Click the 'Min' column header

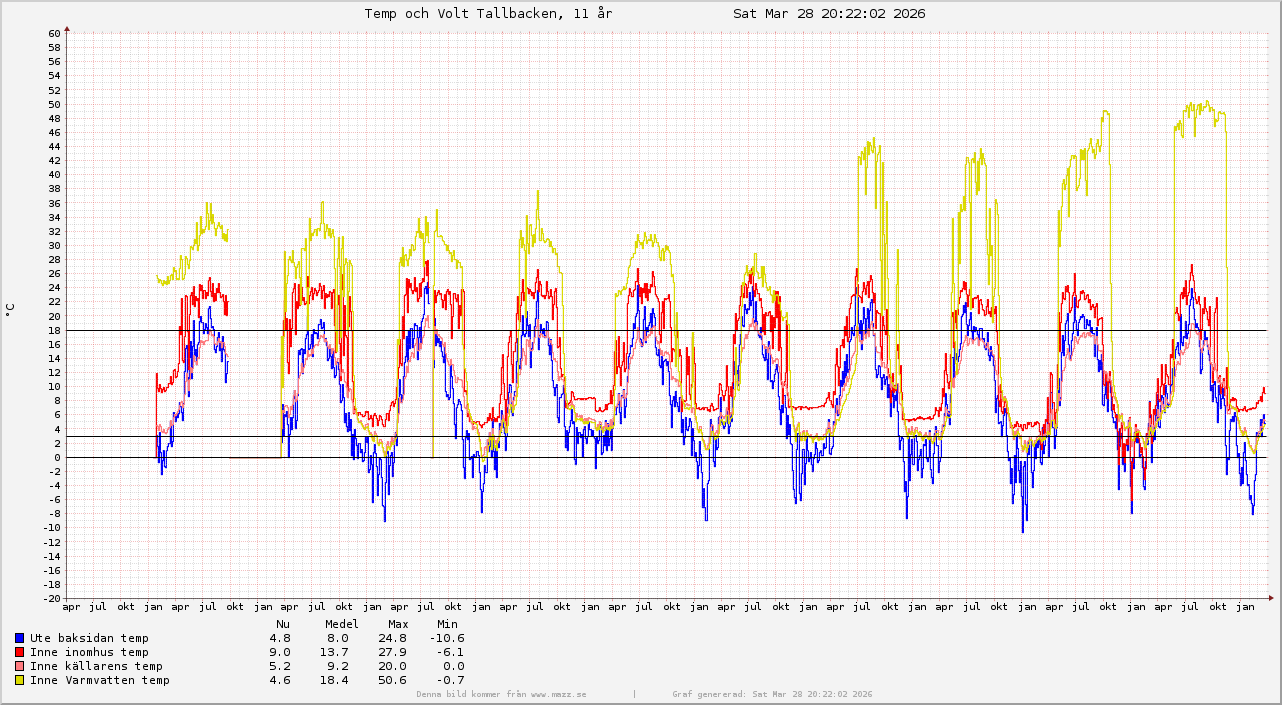point(447,624)
